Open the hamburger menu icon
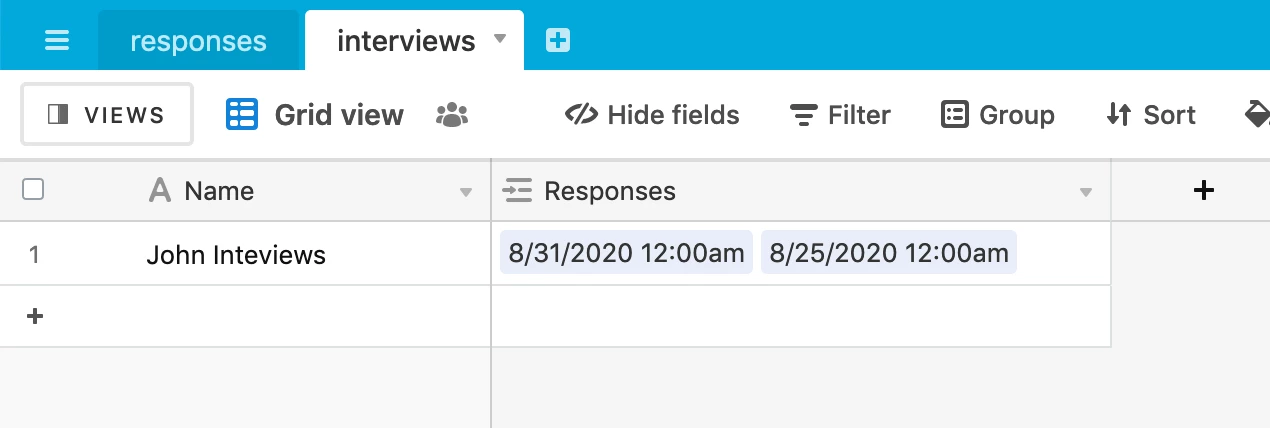 [57, 41]
